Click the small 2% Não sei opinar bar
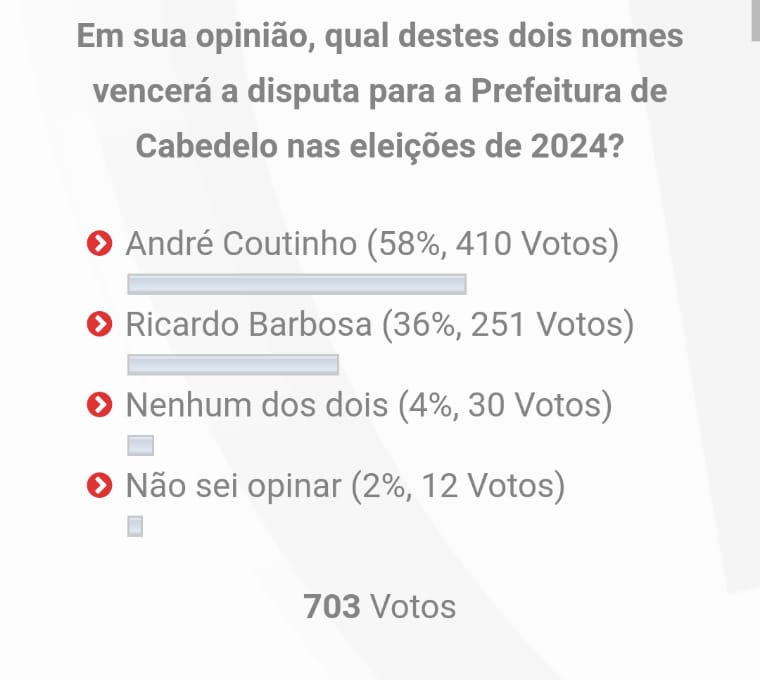 [135, 526]
